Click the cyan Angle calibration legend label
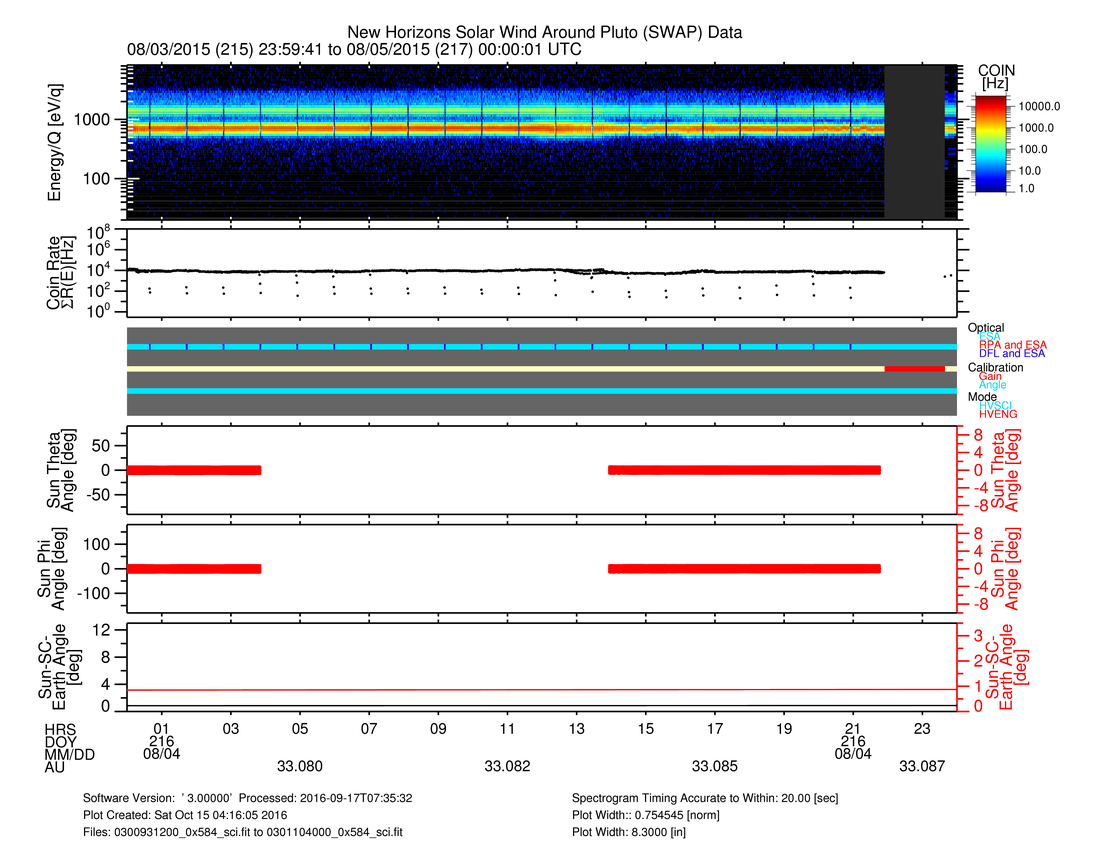1100x850 pixels. (x=993, y=385)
